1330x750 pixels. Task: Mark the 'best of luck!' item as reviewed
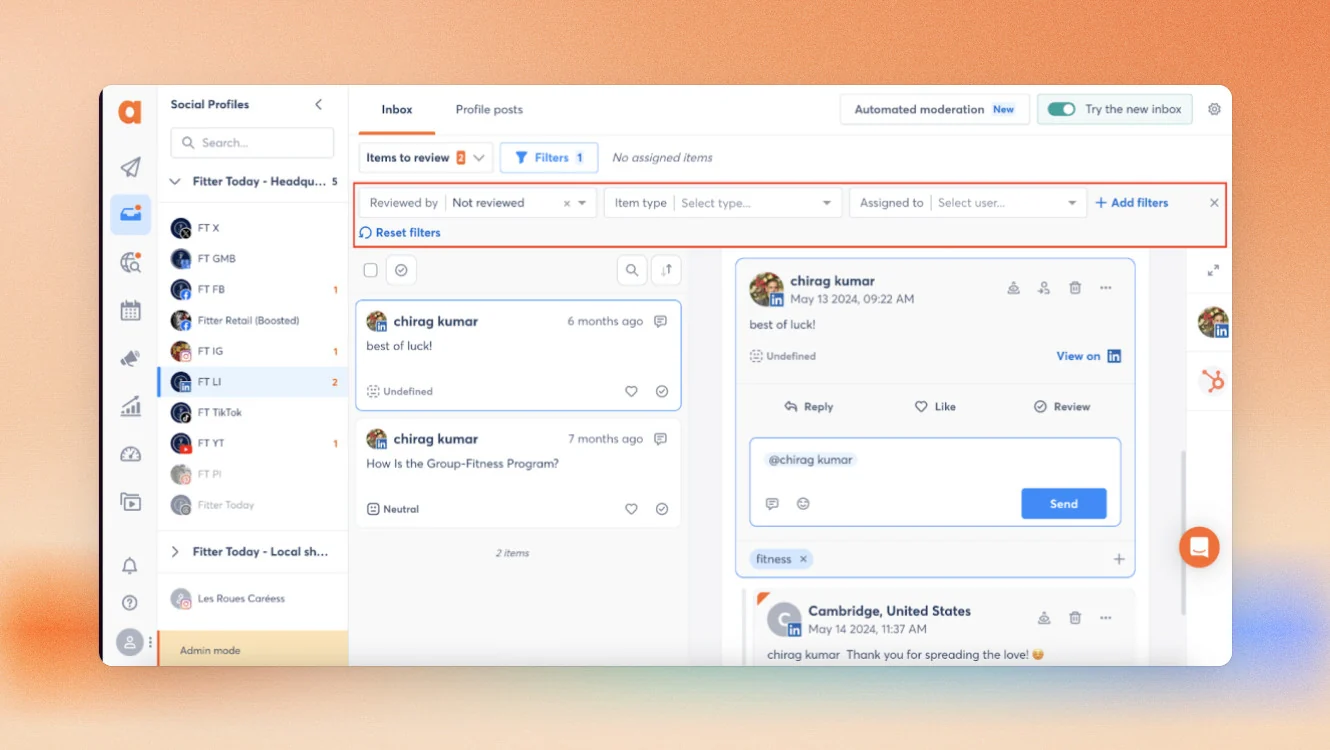[x=662, y=392]
